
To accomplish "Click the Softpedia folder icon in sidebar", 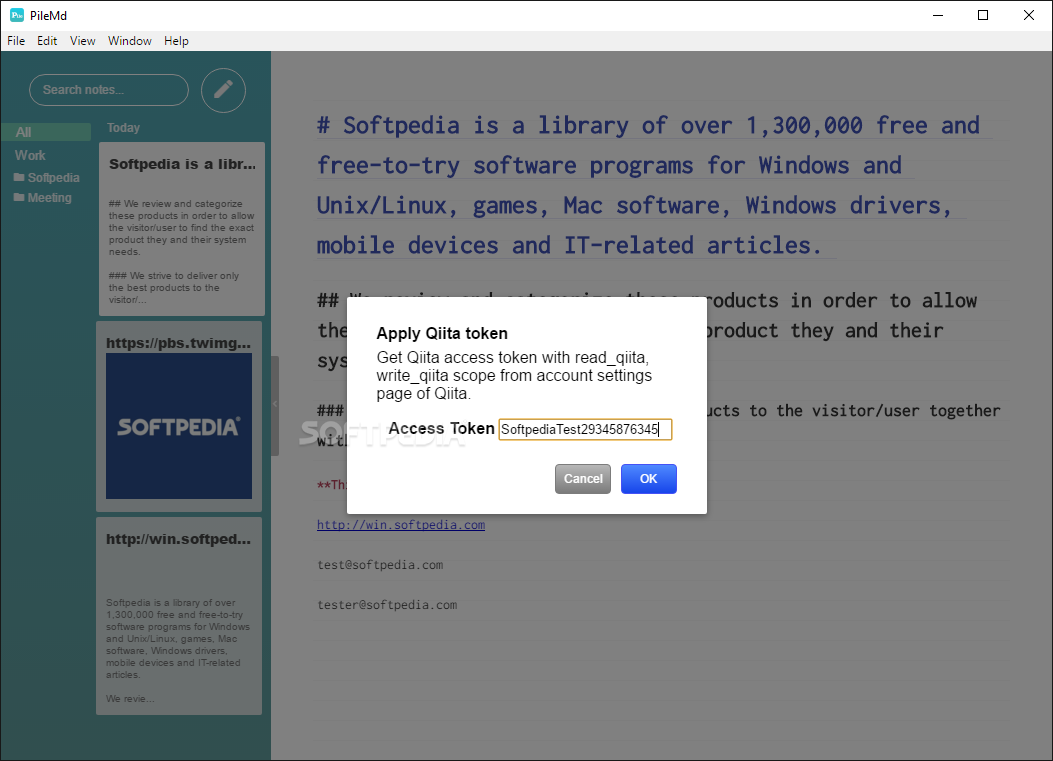I will (19, 177).
